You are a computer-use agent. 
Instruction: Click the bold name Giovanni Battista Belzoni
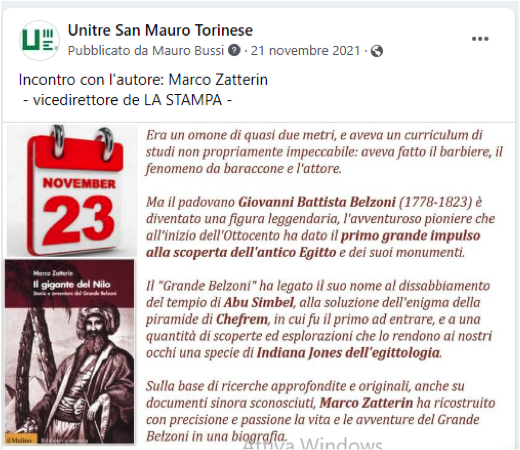pos(317,202)
